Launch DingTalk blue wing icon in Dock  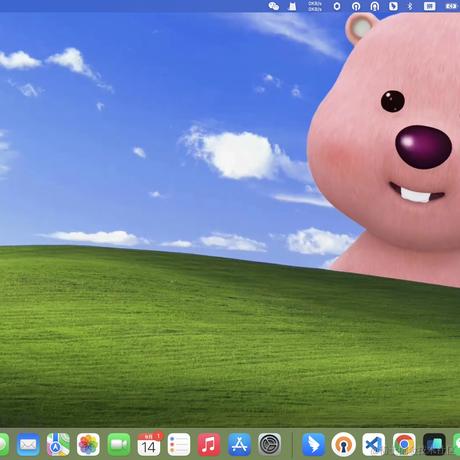click(x=313, y=444)
